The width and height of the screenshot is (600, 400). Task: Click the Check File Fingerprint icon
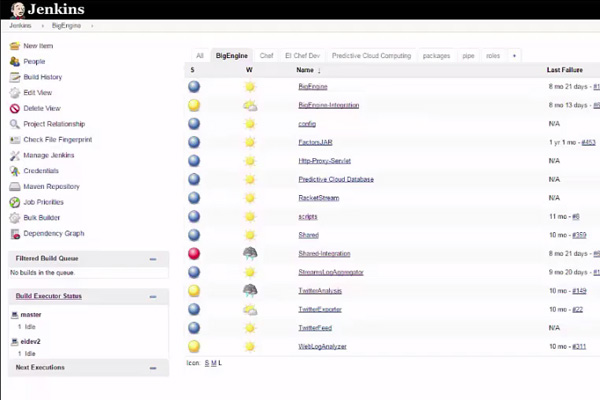click(15, 140)
